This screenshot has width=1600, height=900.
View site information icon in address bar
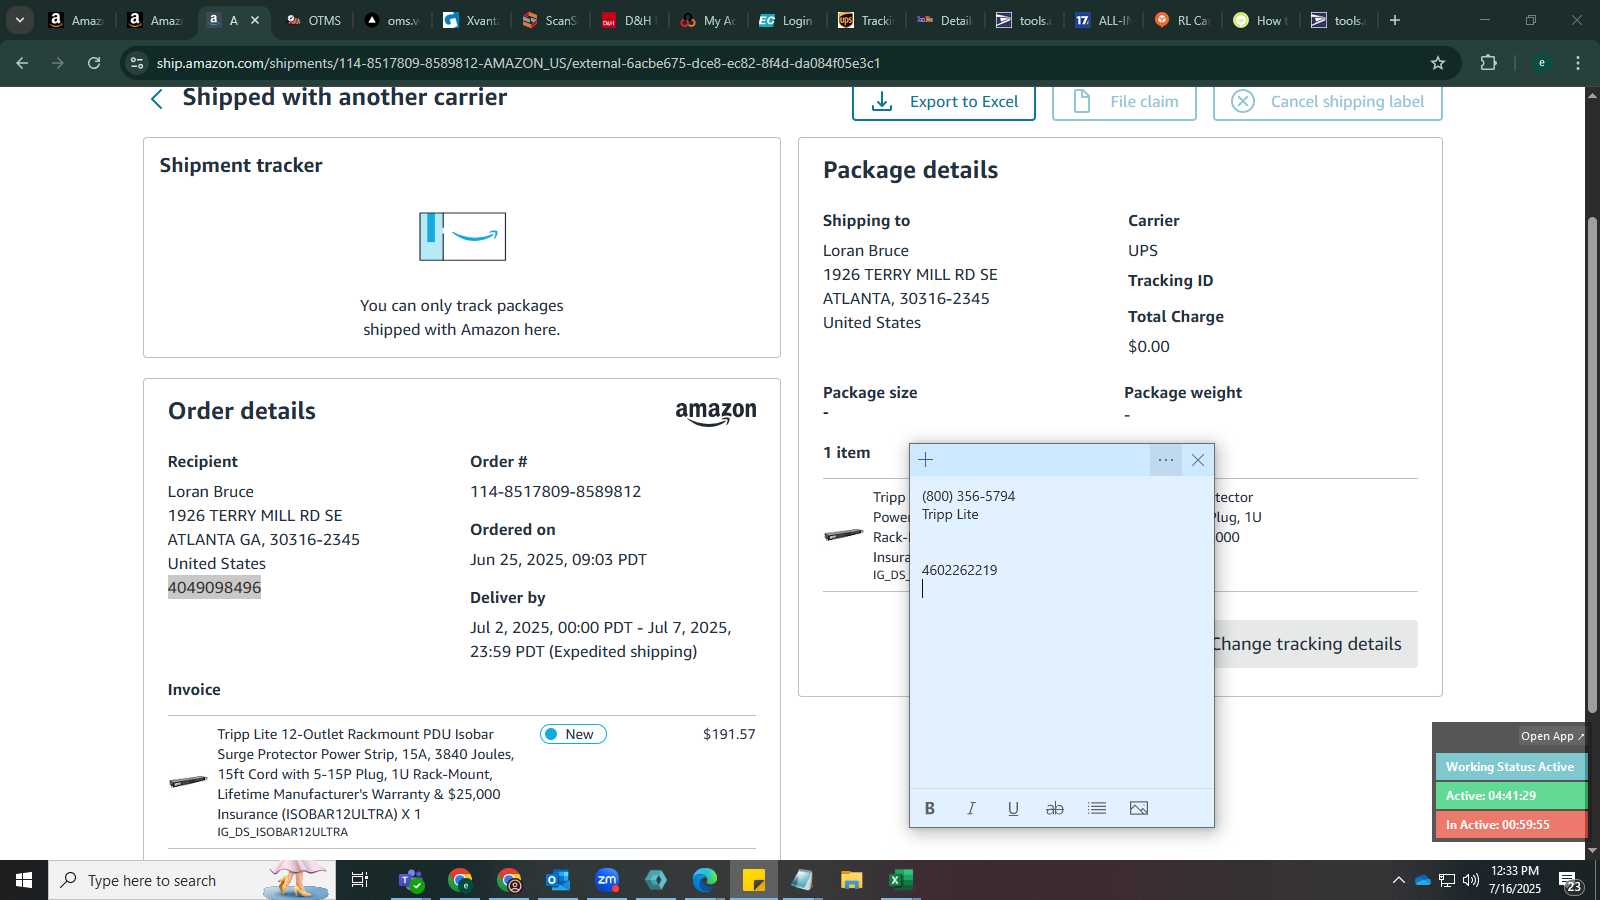click(x=137, y=63)
